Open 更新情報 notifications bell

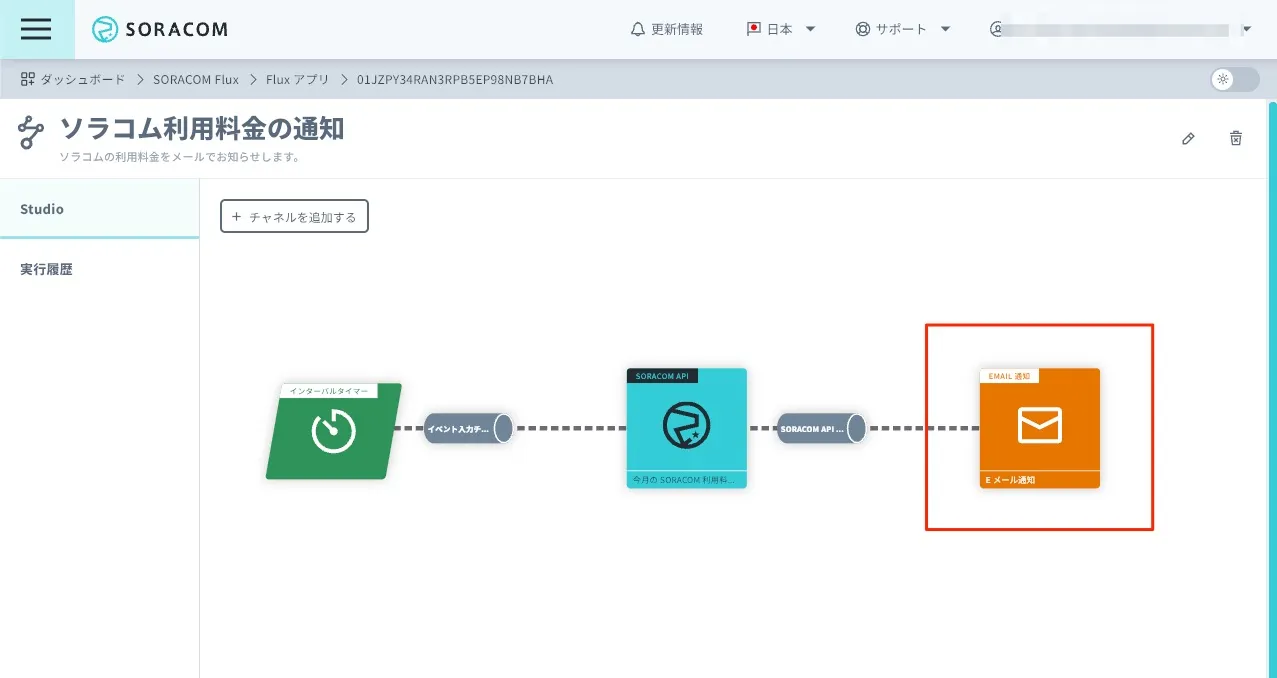pos(667,29)
